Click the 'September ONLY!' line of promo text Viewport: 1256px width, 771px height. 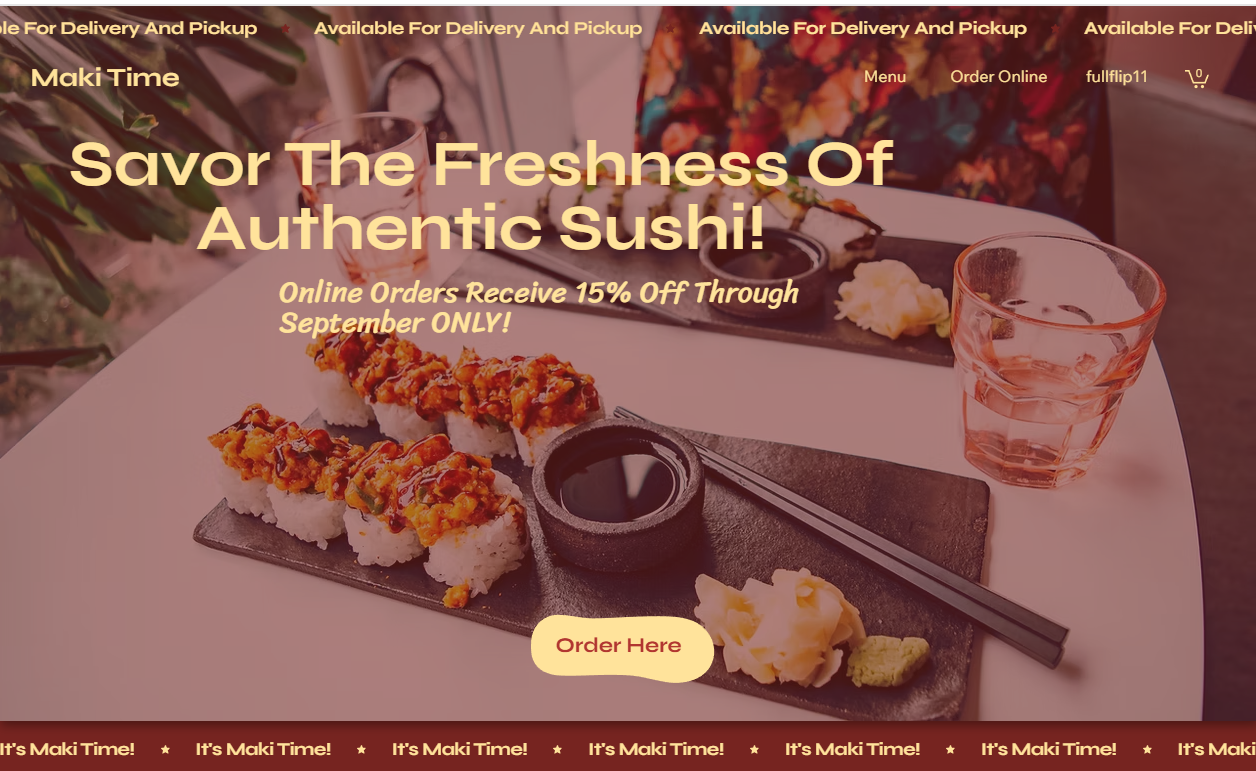coord(395,323)
